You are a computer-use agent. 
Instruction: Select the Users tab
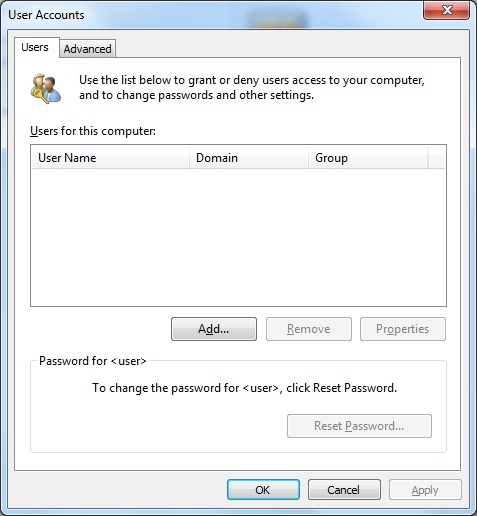(36, 47)
